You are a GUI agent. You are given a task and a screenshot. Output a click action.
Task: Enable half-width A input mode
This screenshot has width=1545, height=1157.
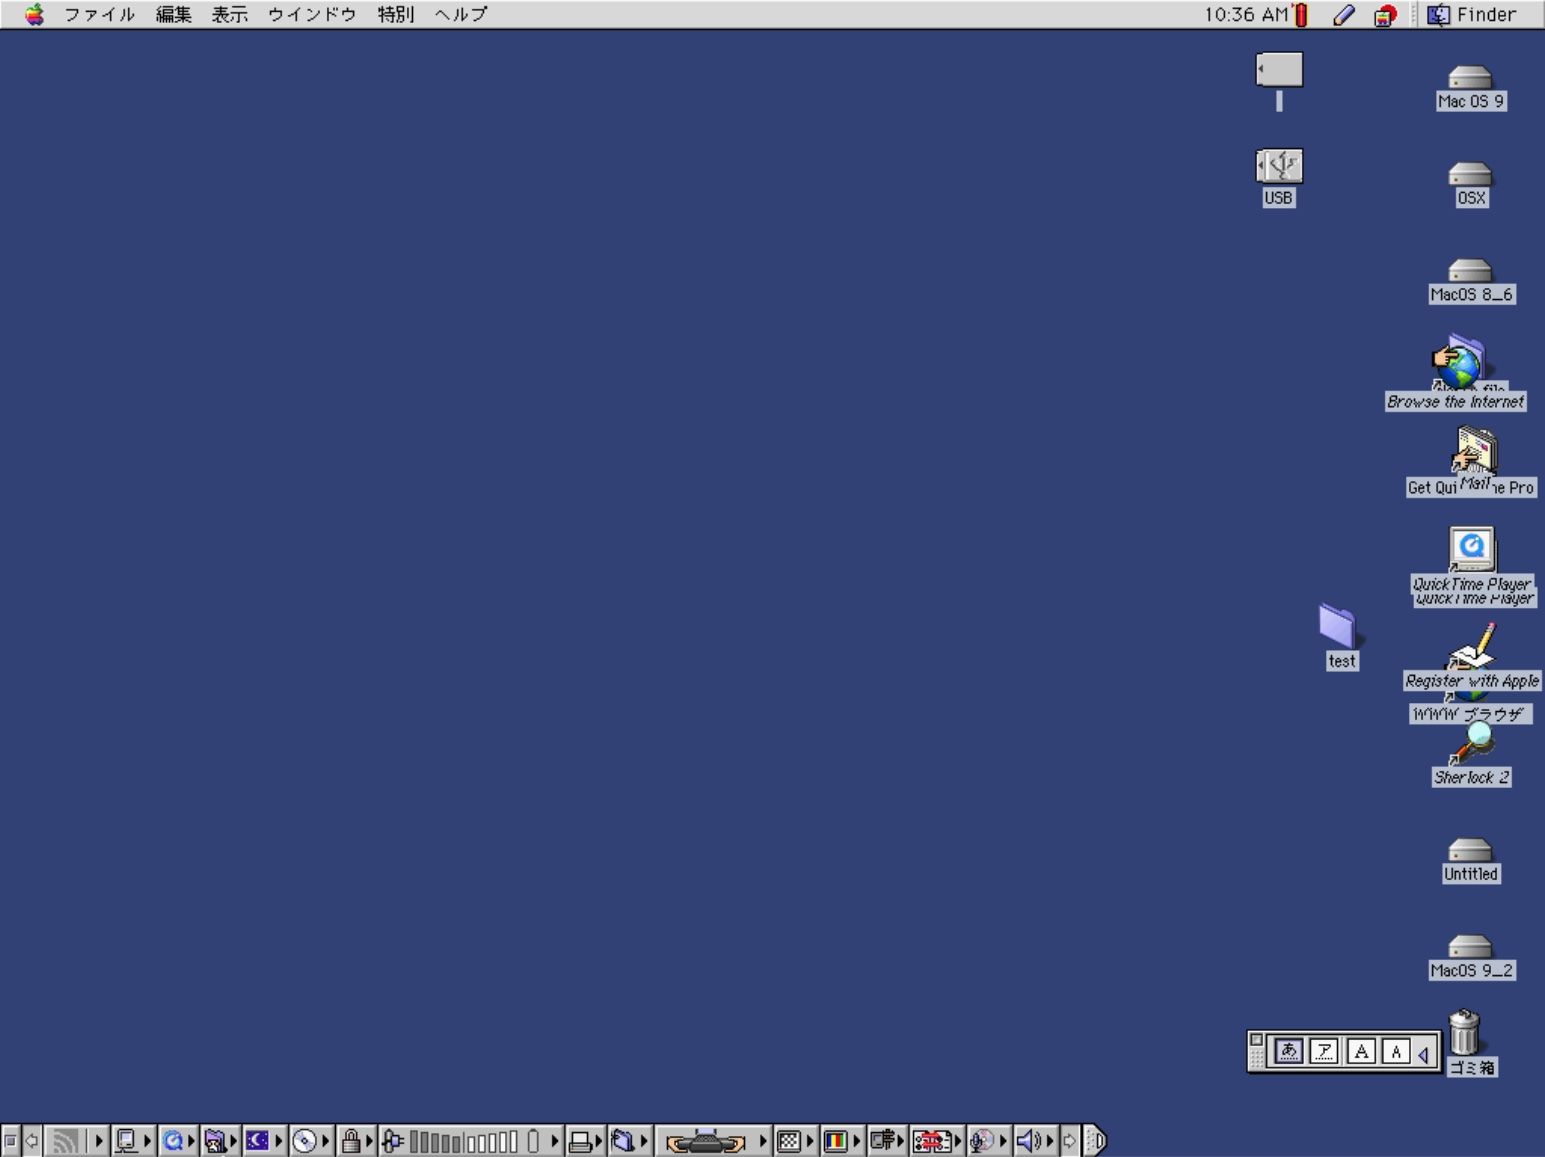(1396, 1051)
